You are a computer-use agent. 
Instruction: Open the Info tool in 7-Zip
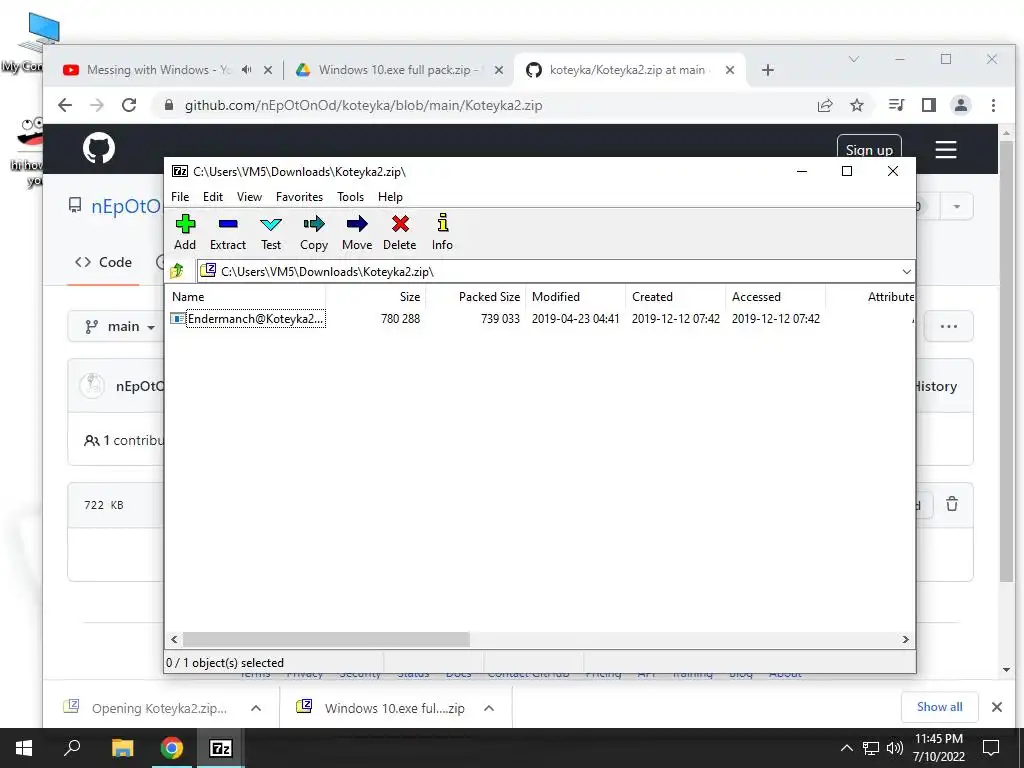(x=442, y=232)
